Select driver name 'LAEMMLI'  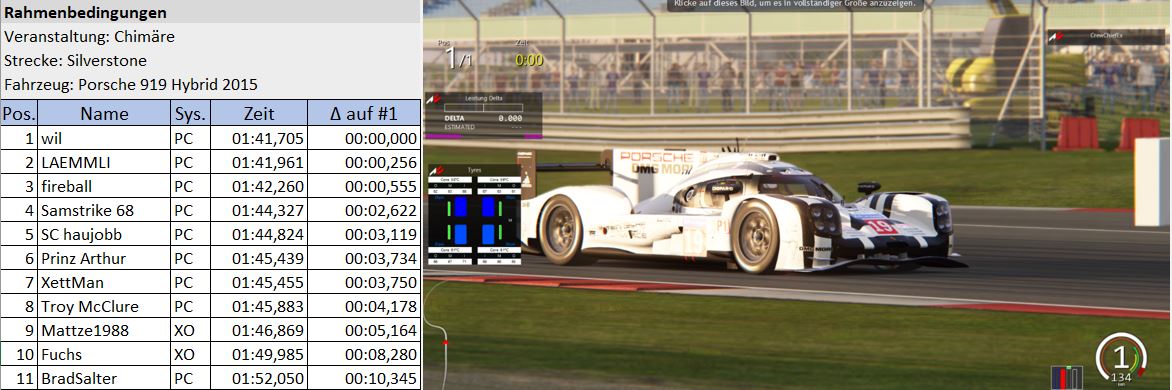point(75,162)
